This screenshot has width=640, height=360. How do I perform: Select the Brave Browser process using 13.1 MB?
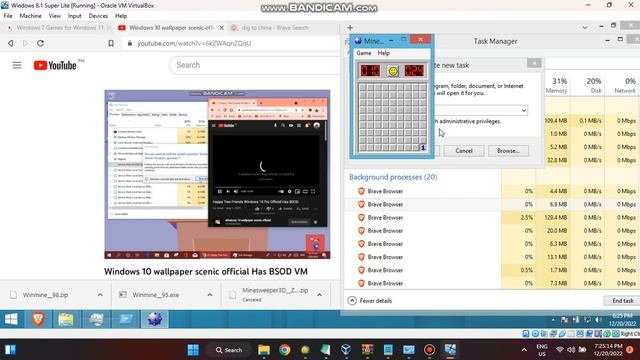click(x=492, y=257)
